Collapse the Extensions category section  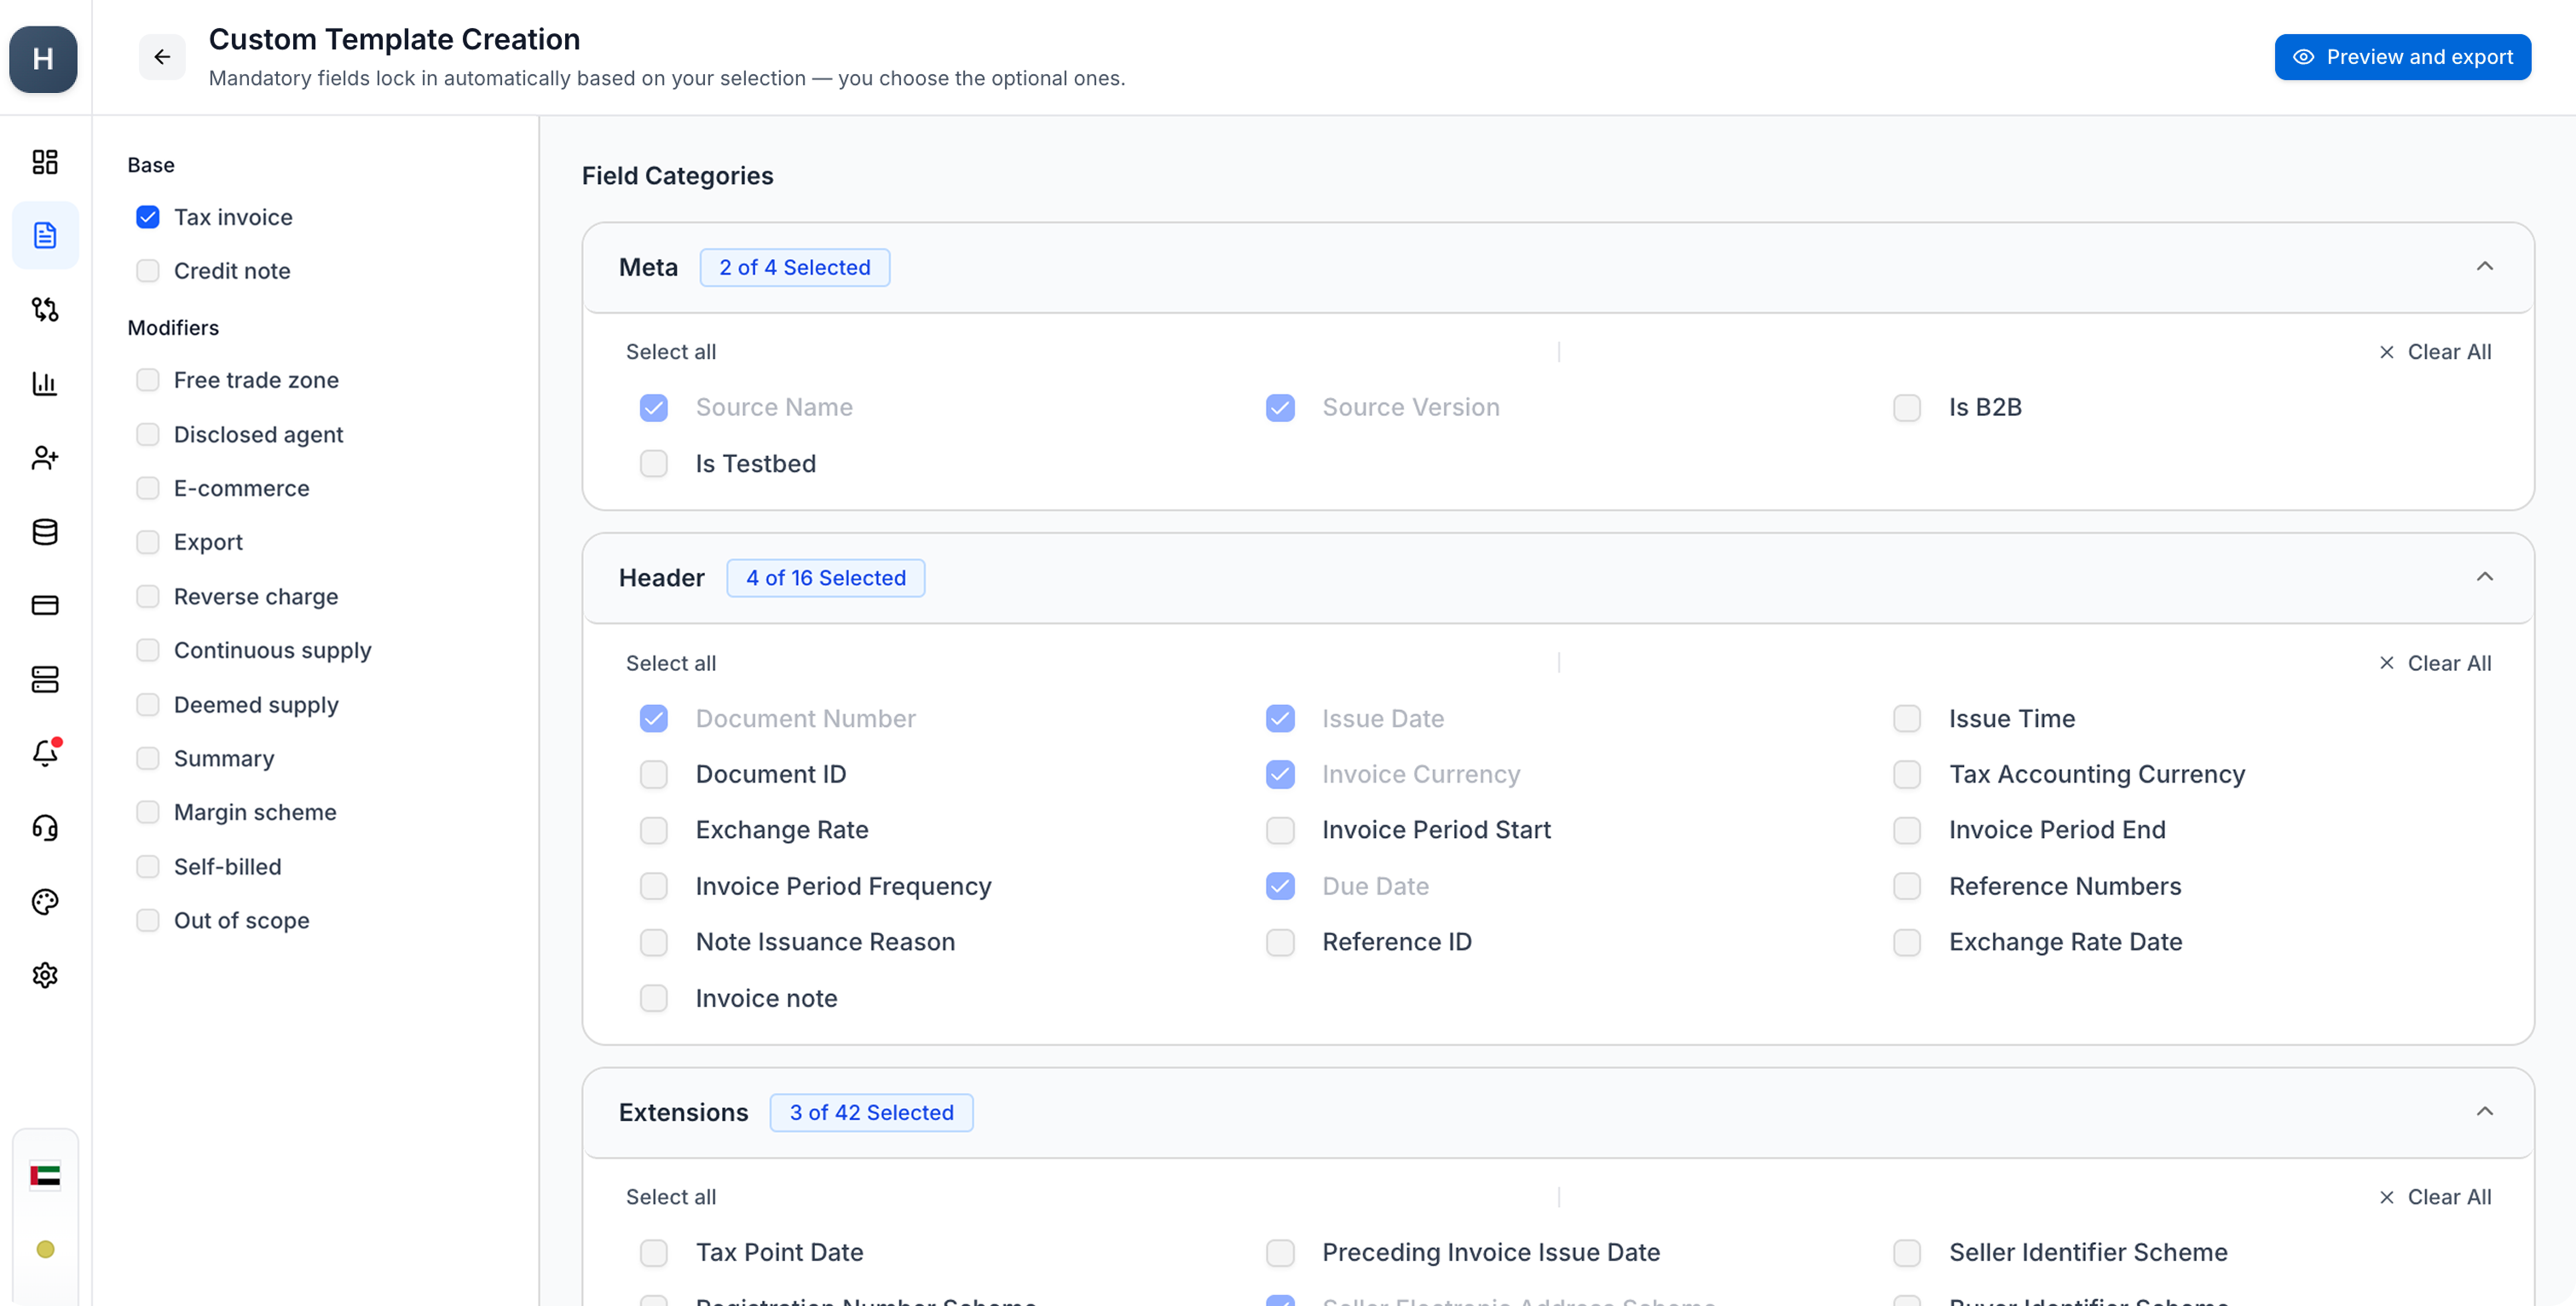pos(2484,1111)
